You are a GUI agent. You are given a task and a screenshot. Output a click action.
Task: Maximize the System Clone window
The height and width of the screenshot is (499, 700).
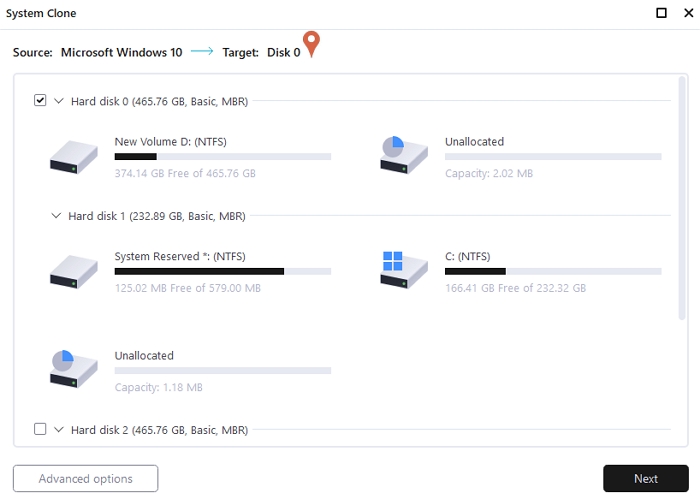pyautogui.click(x=662, y=13)
